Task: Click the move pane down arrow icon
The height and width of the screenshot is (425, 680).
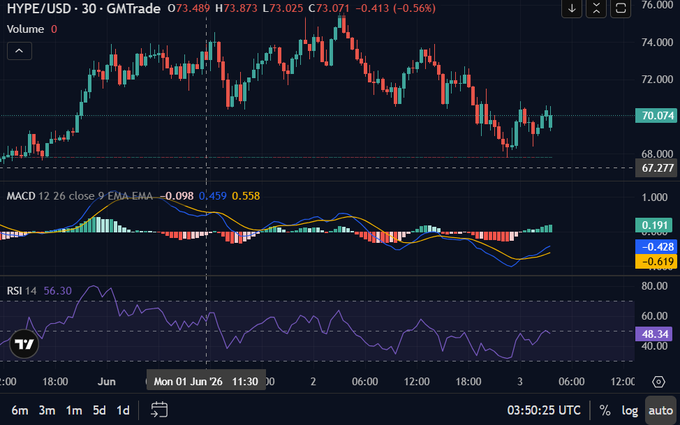Action: click(x=572, y=8)
